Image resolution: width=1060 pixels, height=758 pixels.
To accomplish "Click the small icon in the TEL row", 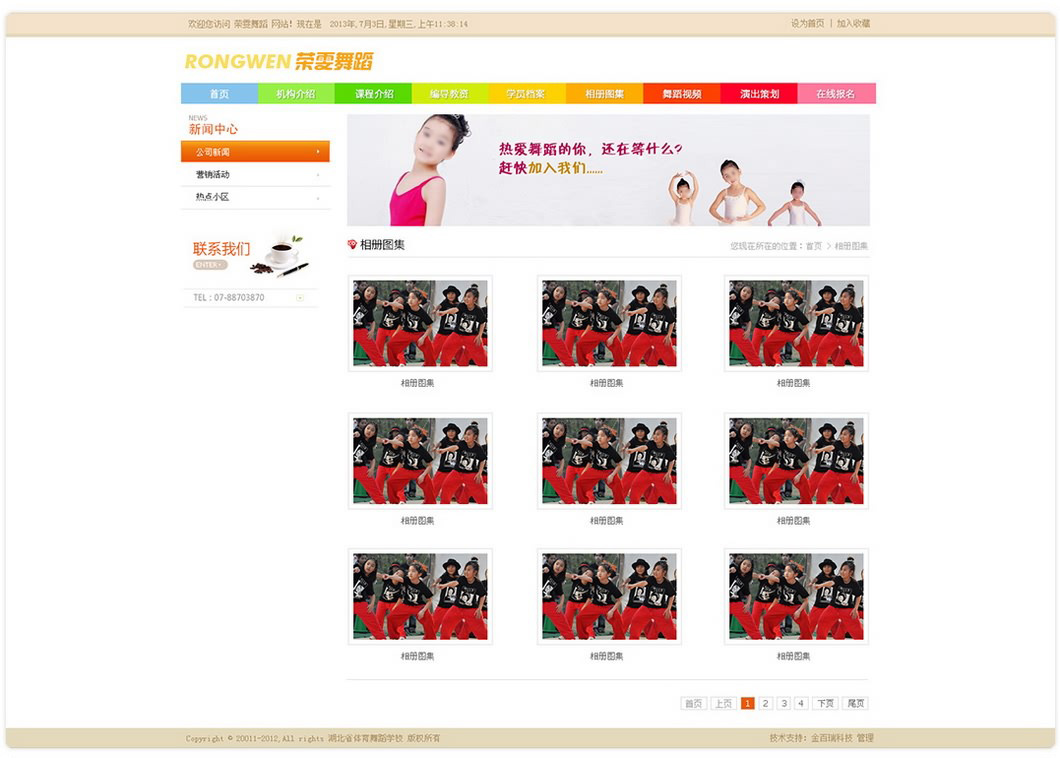I will coord(300,298).
